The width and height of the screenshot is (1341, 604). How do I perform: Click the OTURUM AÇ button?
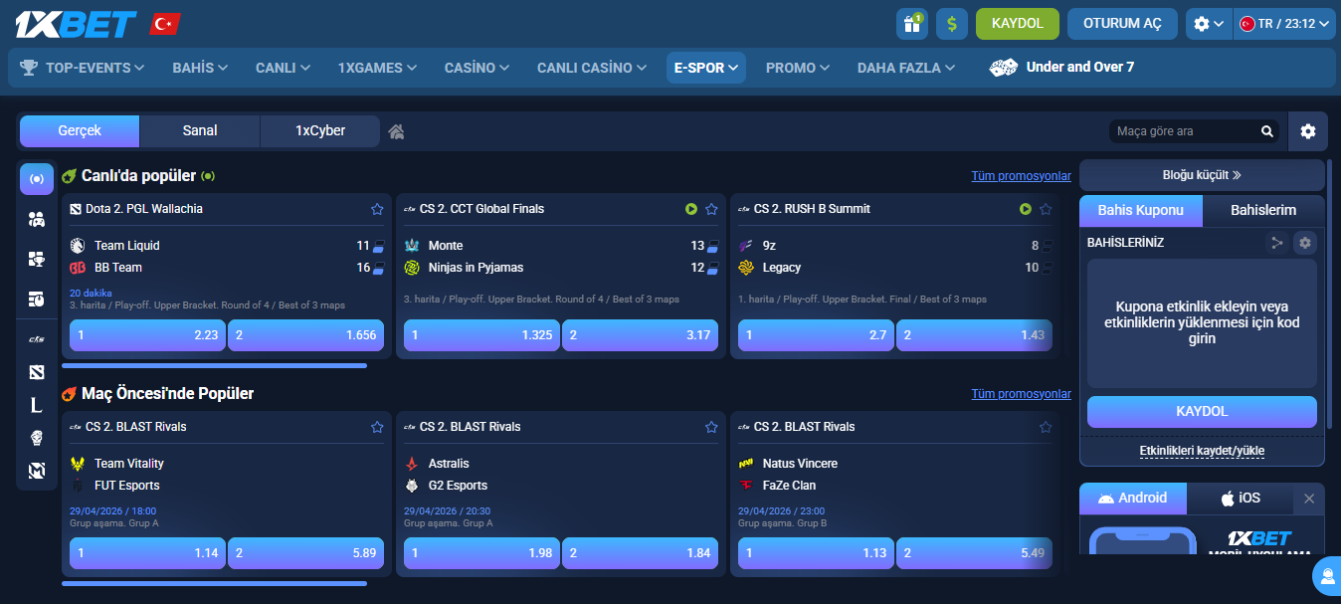(1123, 24)
